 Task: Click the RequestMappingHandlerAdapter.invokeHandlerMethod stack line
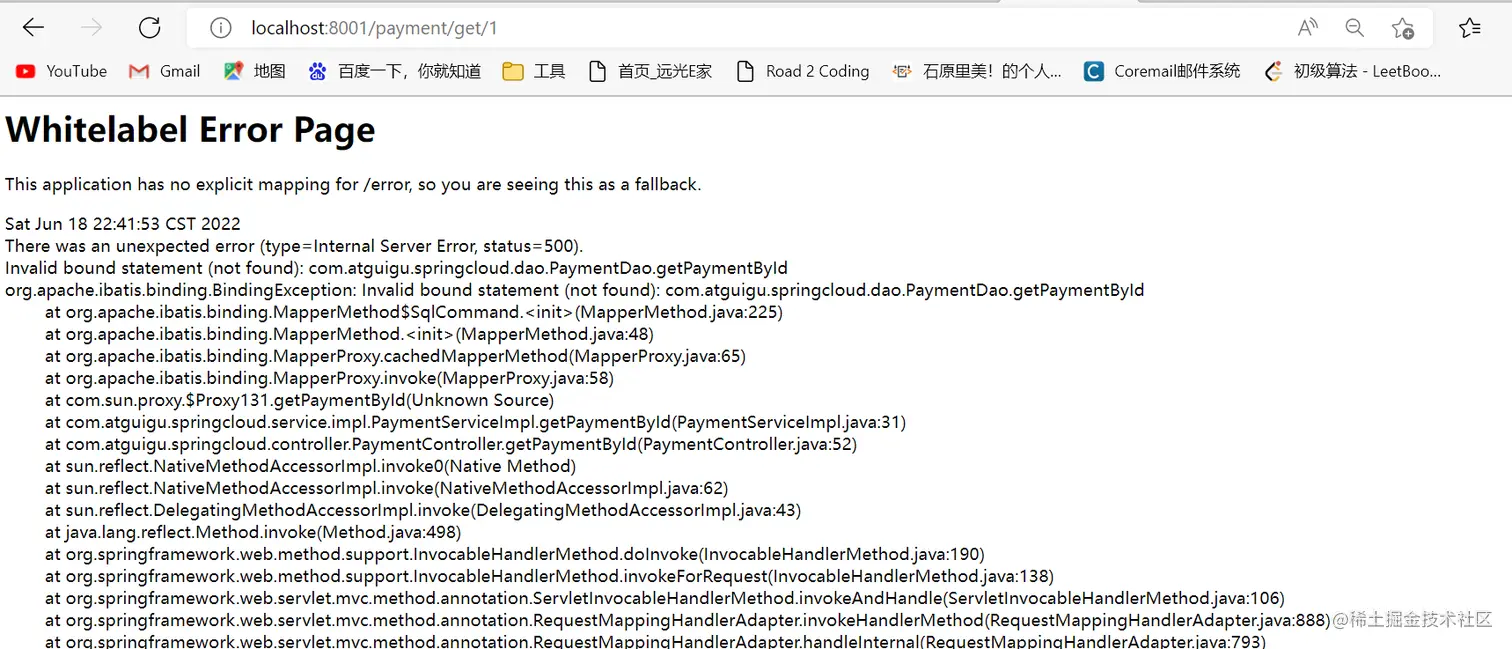coord(688,620)
